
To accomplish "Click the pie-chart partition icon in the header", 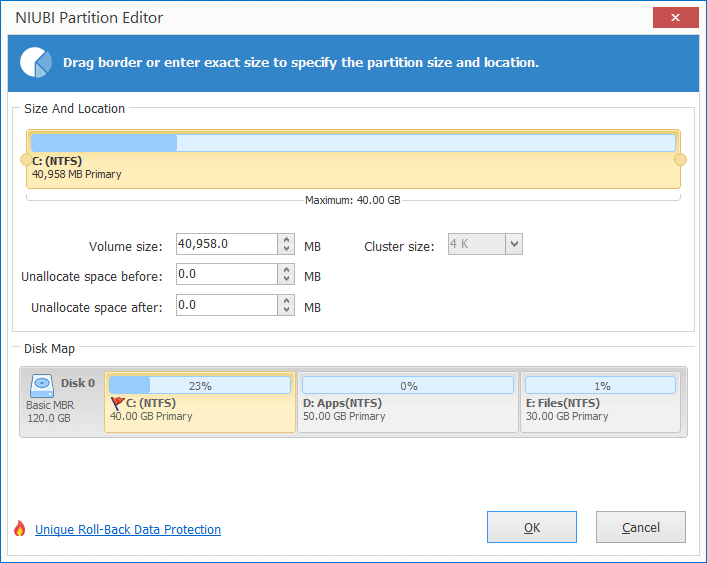I will 36,62.
